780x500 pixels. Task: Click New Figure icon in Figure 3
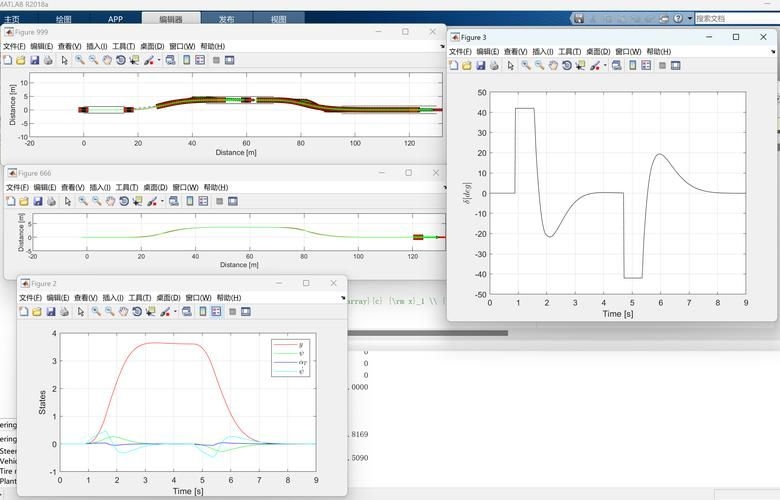click(454, 65)
